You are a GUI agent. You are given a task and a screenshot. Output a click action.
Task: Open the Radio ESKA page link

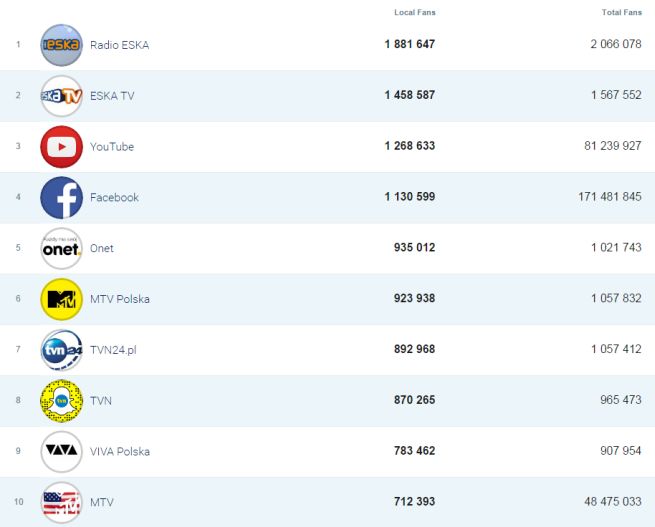point(119,45)
